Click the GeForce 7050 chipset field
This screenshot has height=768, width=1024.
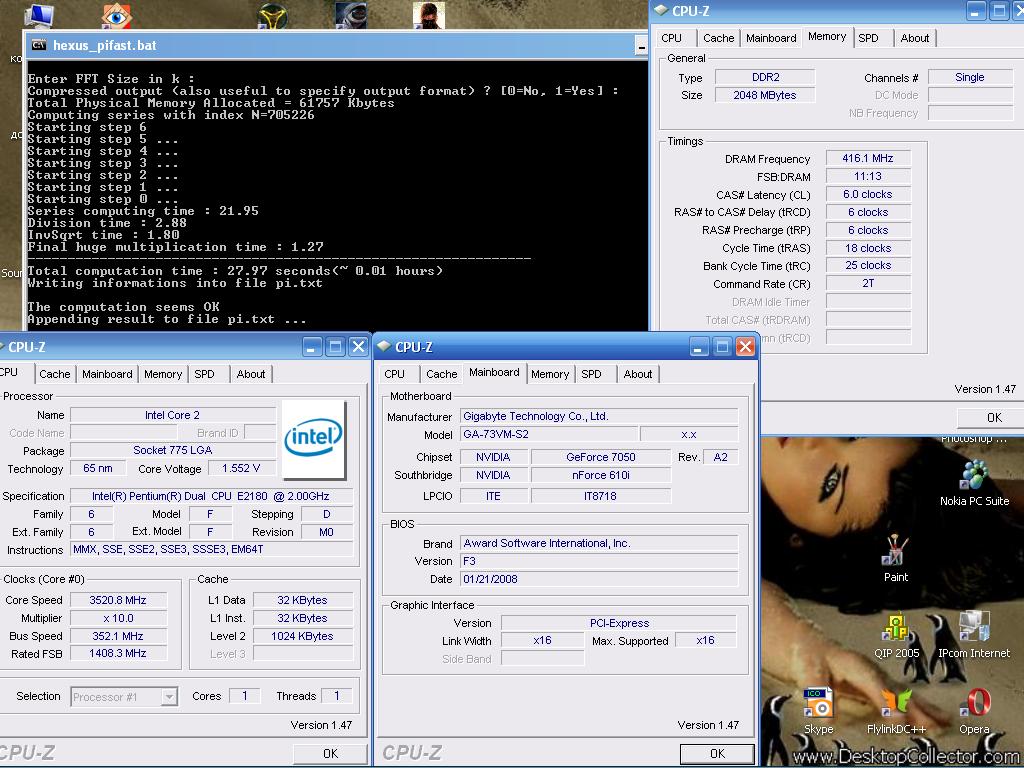coord(600,457)
